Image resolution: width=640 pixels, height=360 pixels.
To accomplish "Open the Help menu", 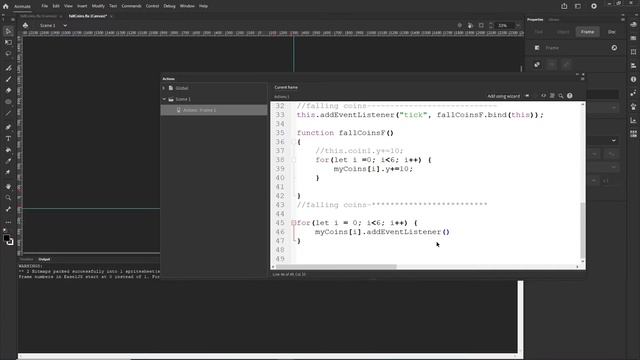I will pyautogui.click(x=203, y=6).
